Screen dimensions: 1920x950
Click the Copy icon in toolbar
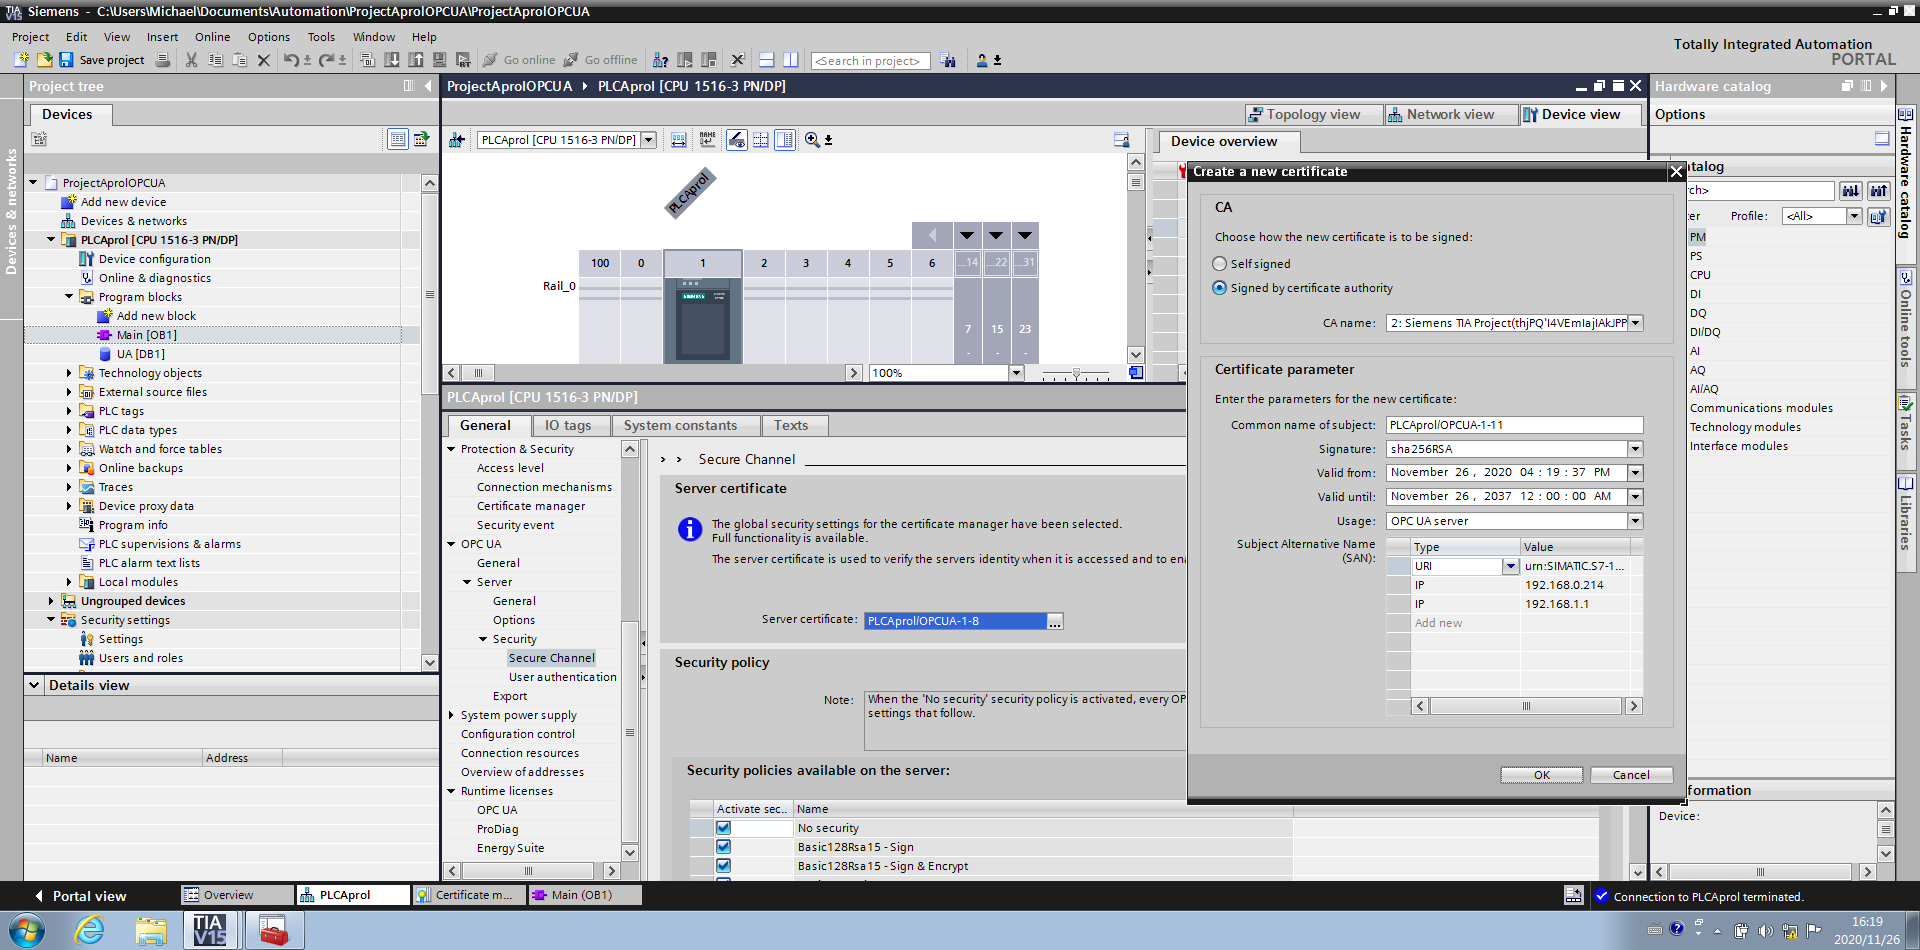pos(215,60)
